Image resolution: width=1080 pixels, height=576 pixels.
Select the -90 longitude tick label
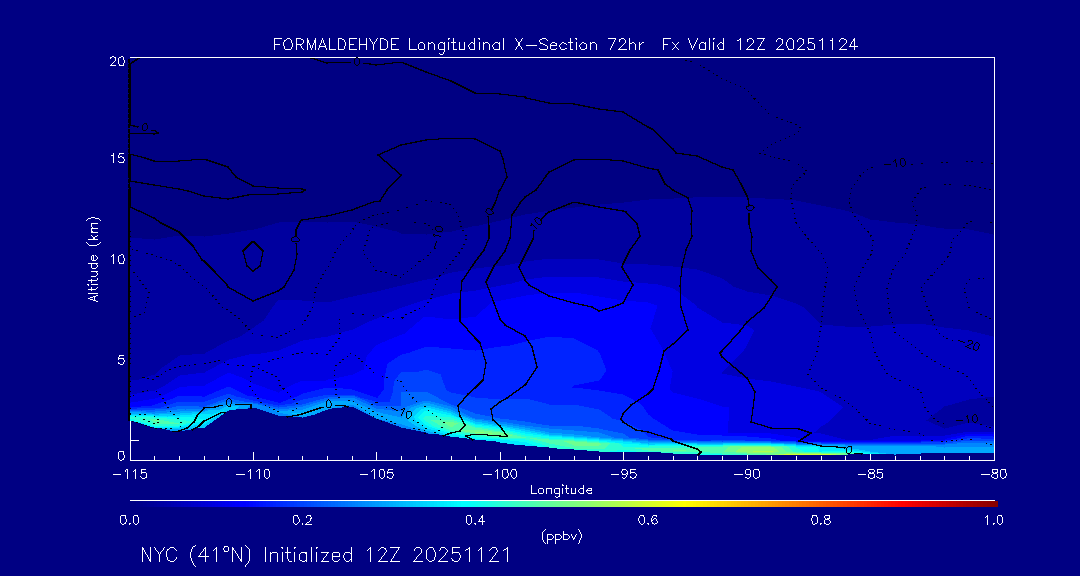coord(746,473)
